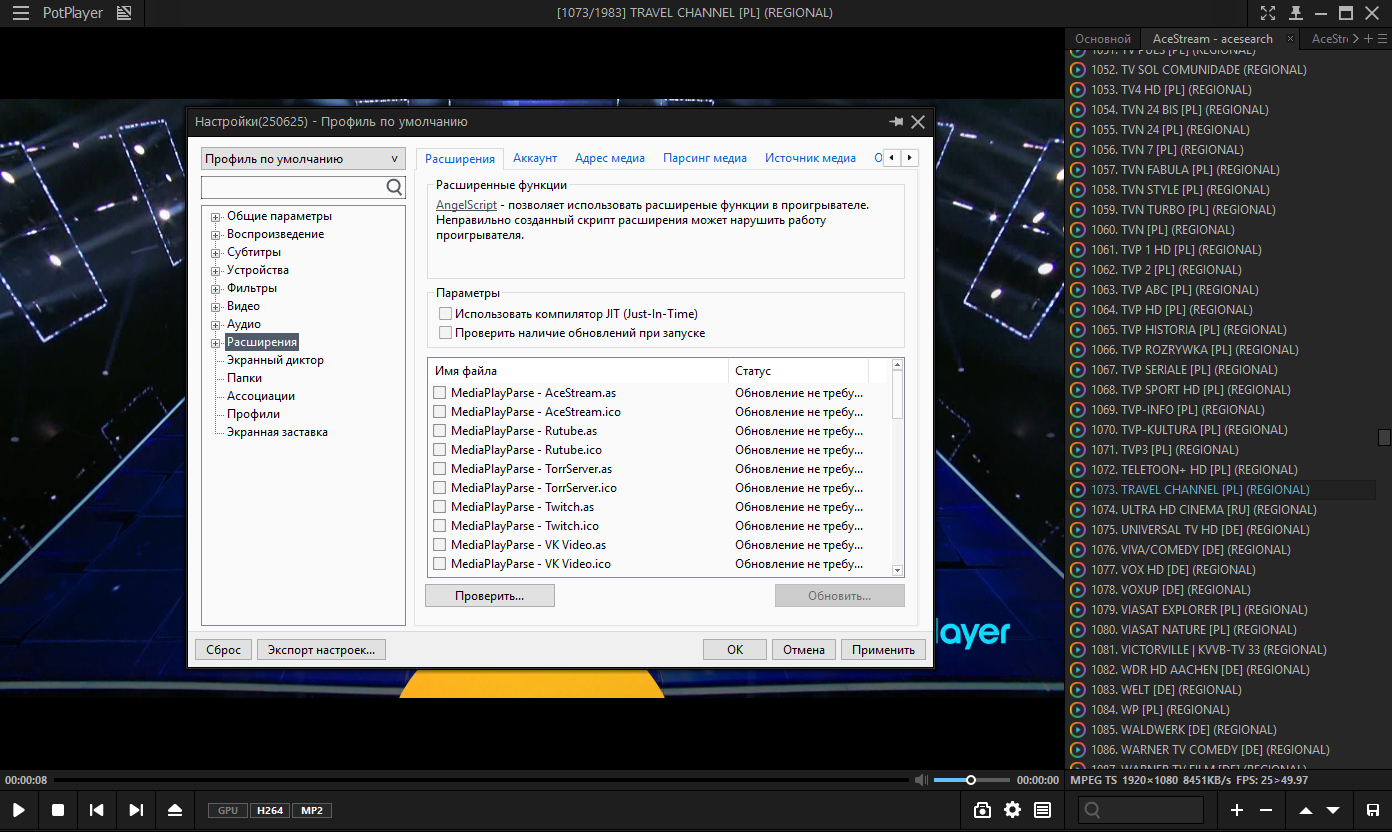Skip to the previous track
The width and height of the screenshot is (1392, 832).
click(x=97, y=810)
